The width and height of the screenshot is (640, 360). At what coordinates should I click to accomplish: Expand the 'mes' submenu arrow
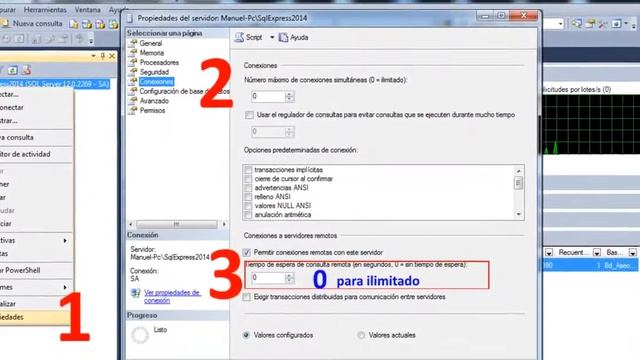[65, 287]
